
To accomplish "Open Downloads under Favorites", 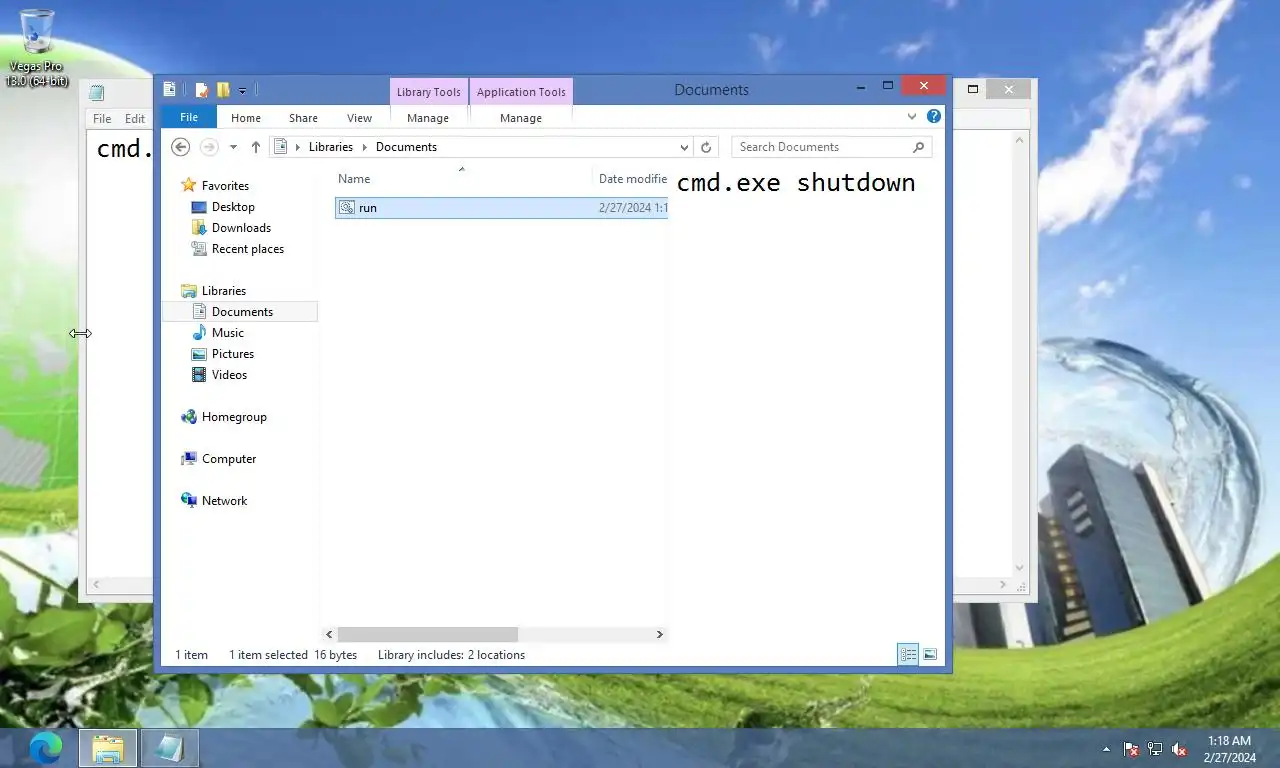I will pos(241,228).
